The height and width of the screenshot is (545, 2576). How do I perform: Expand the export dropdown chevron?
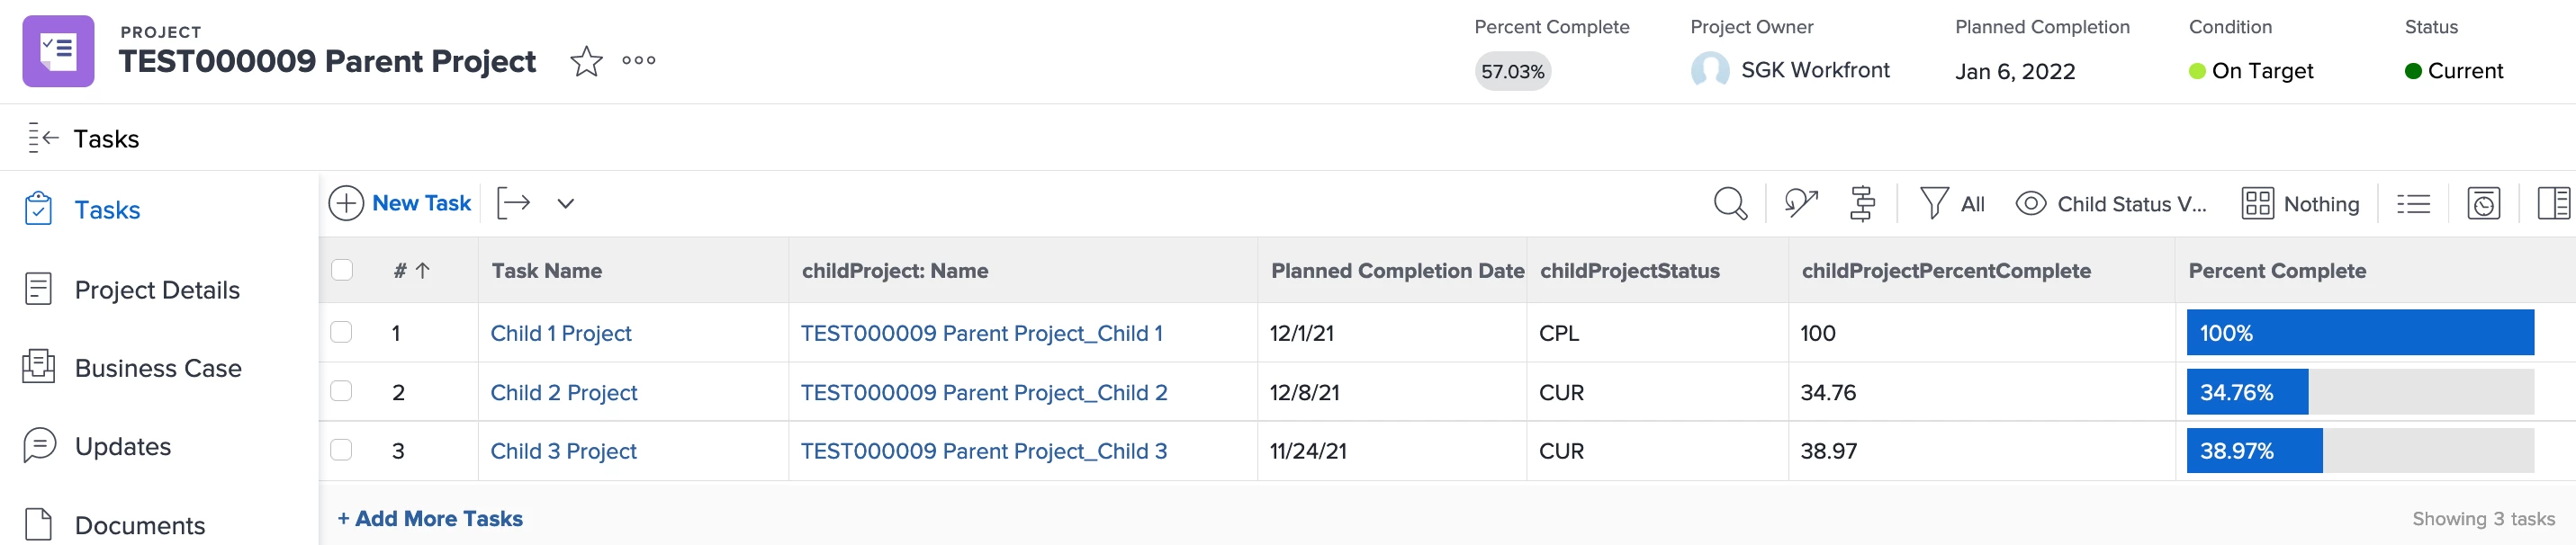[x=566, y=203]
